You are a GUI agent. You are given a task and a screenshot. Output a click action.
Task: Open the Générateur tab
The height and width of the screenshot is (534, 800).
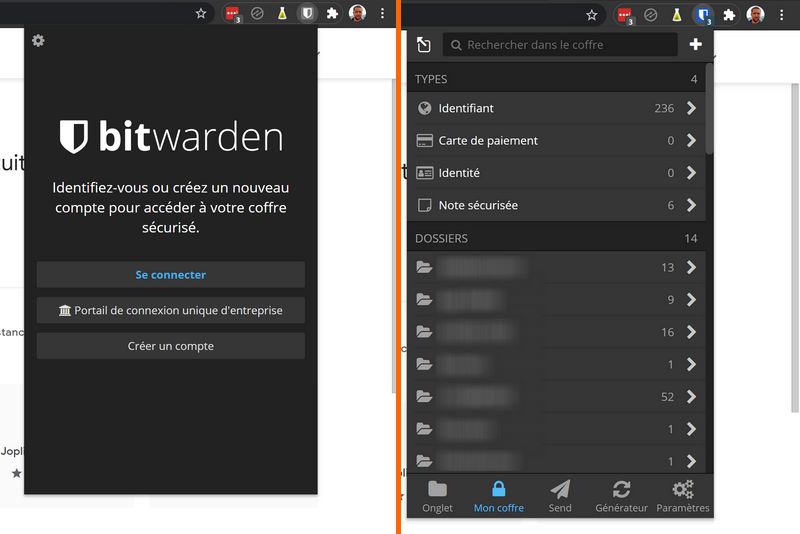pyautogui.click(x=621, y=496)
